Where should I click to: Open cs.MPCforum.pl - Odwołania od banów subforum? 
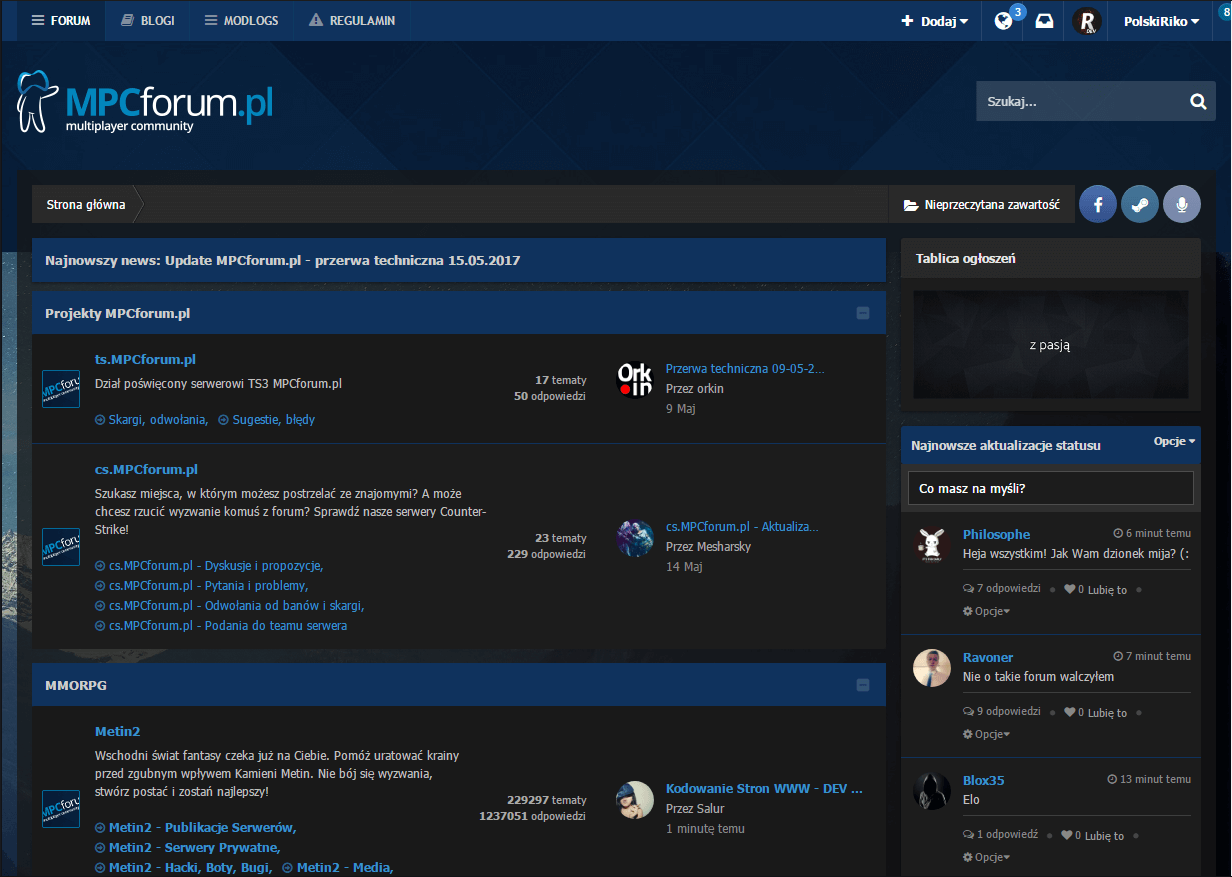[230, 605]
